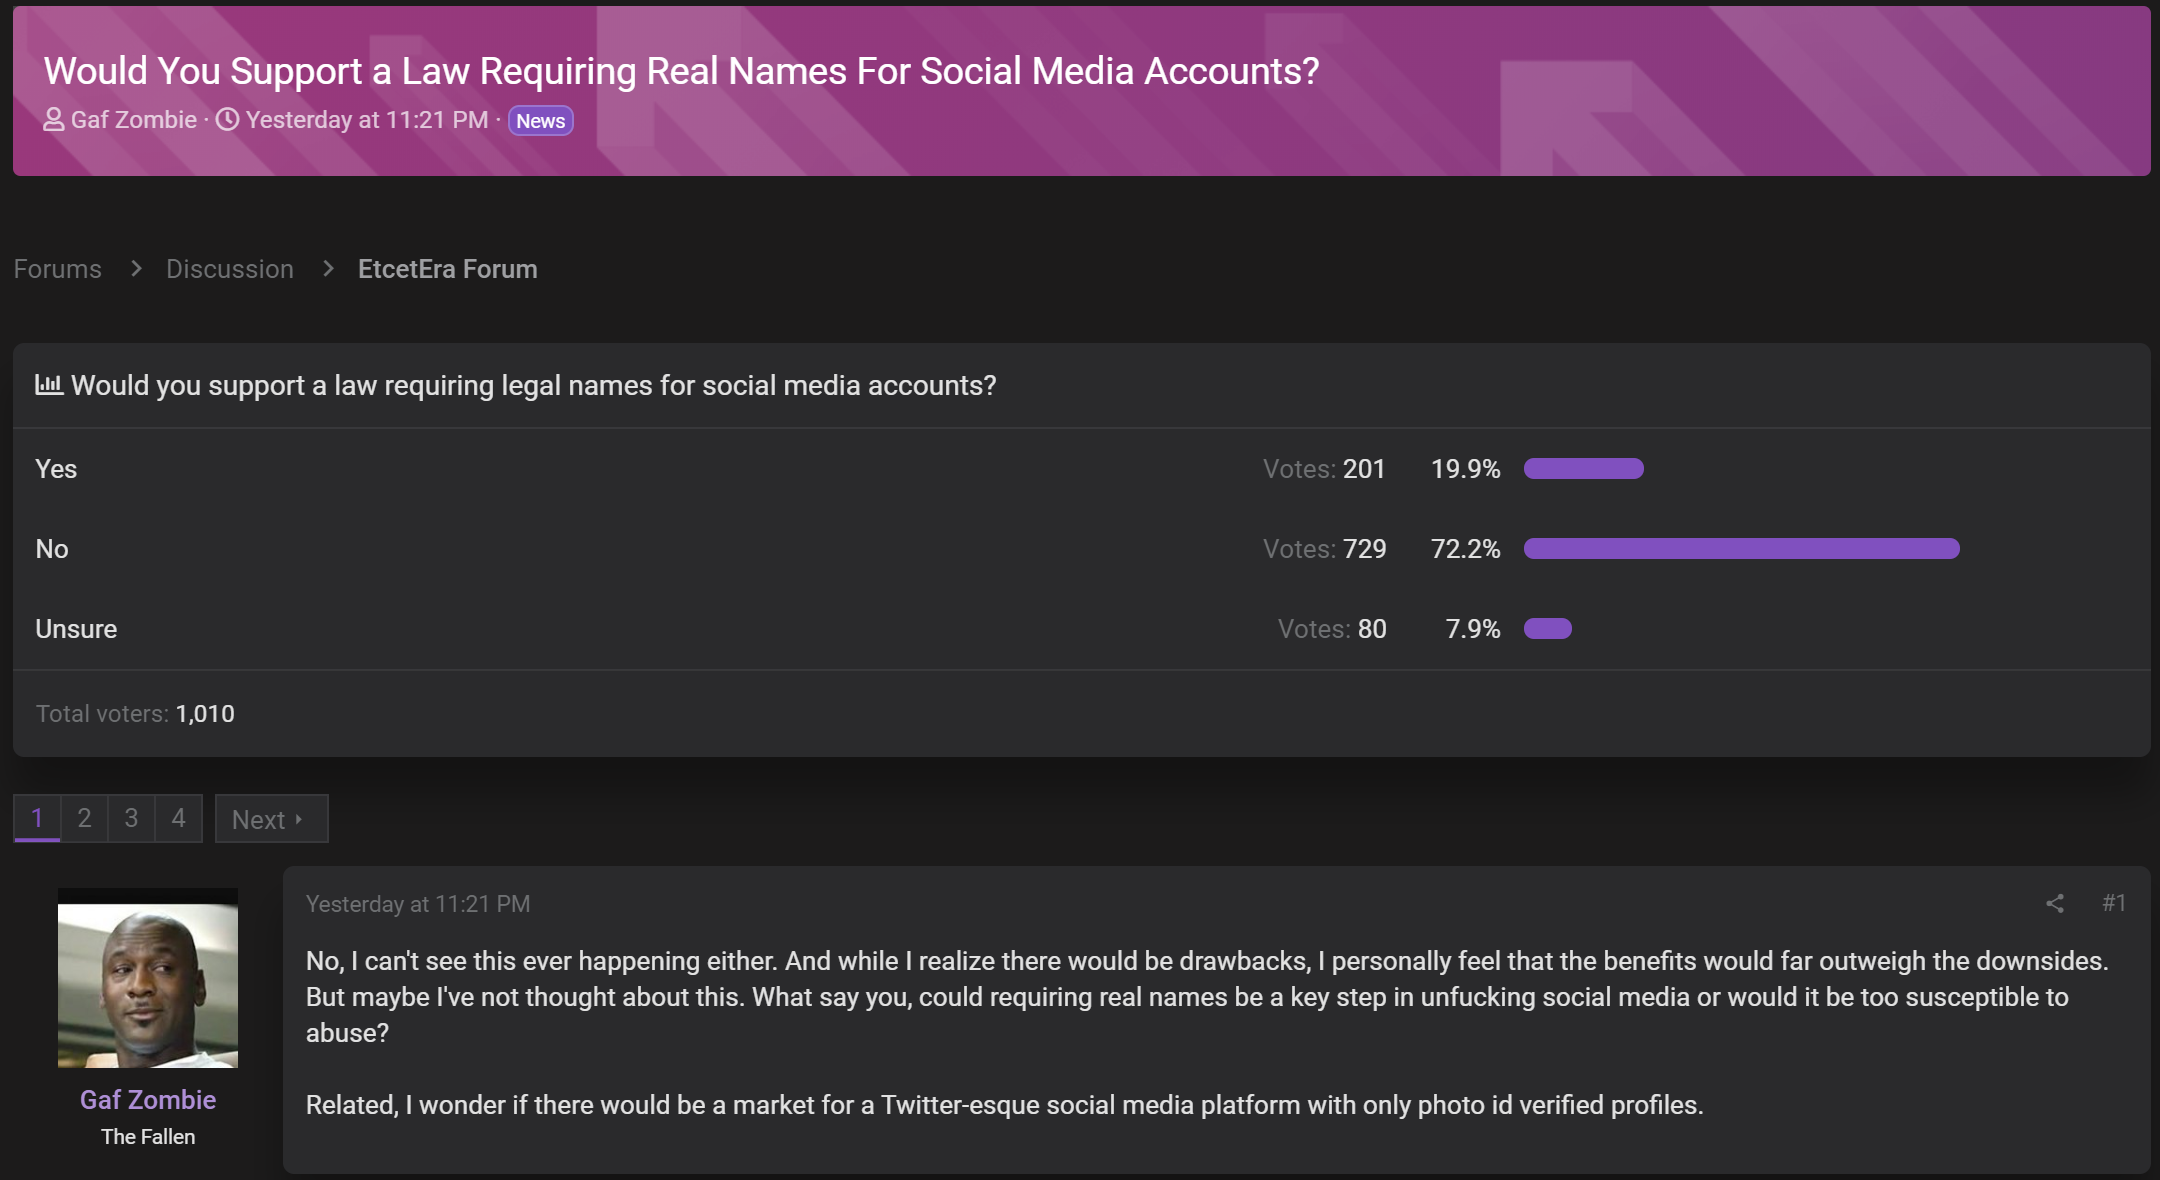Open the #1 post permalink
Screen dimensions: 2160x1180
point(2114,903)
